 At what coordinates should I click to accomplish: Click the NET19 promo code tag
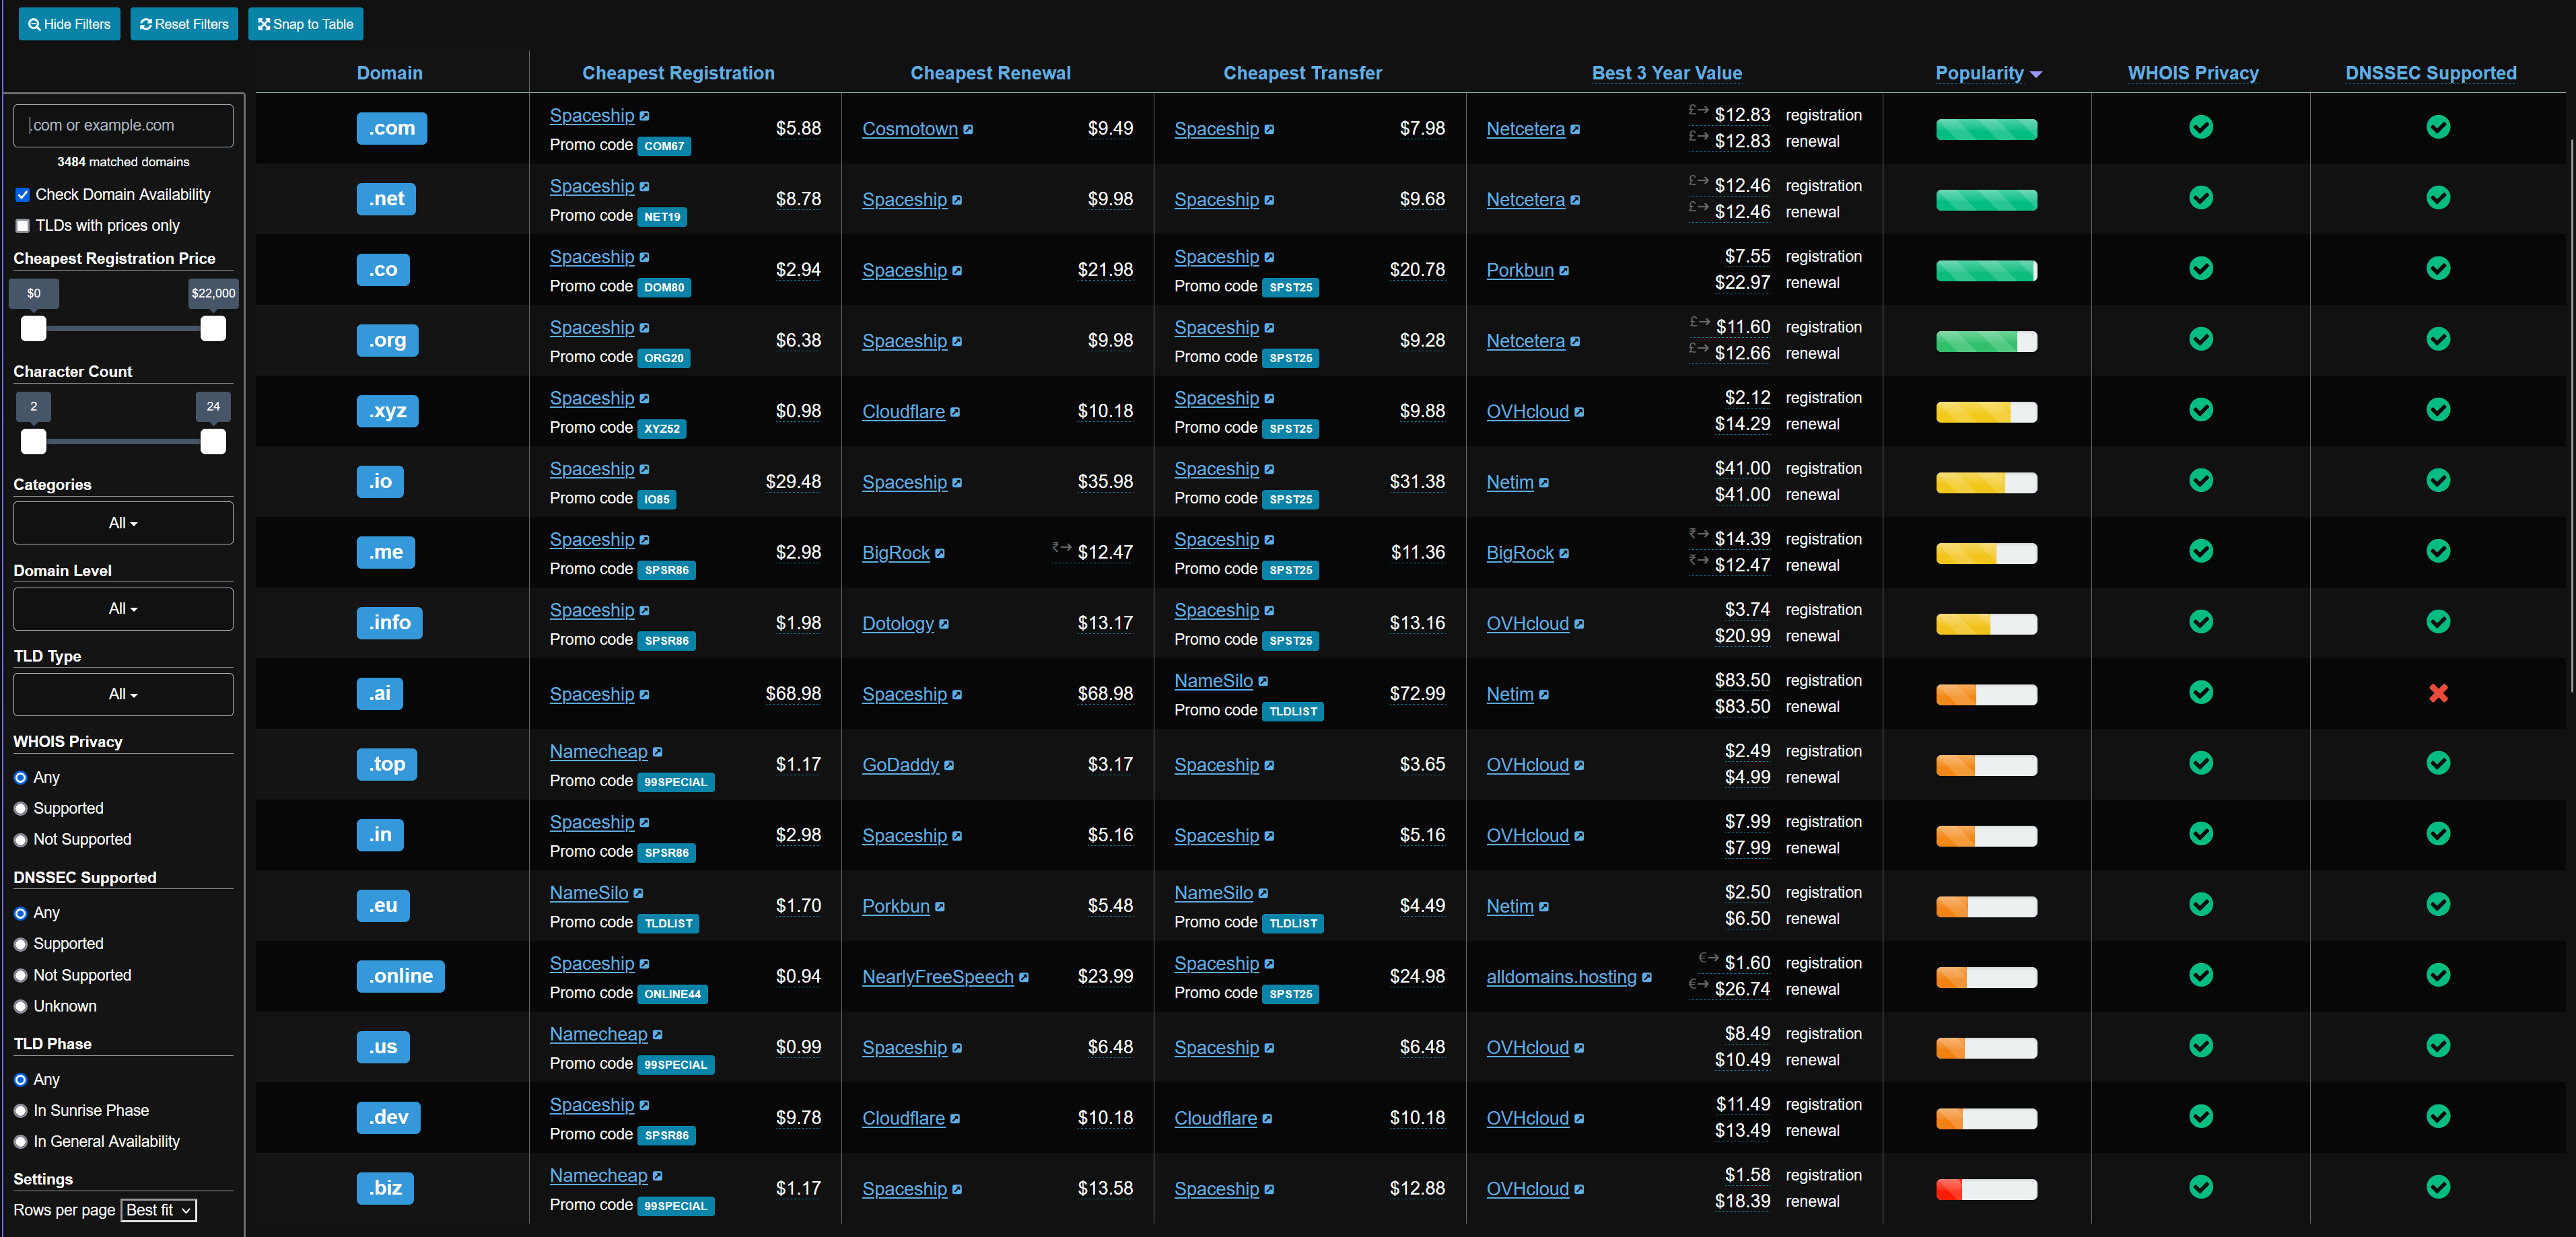[x=662, y=217]
